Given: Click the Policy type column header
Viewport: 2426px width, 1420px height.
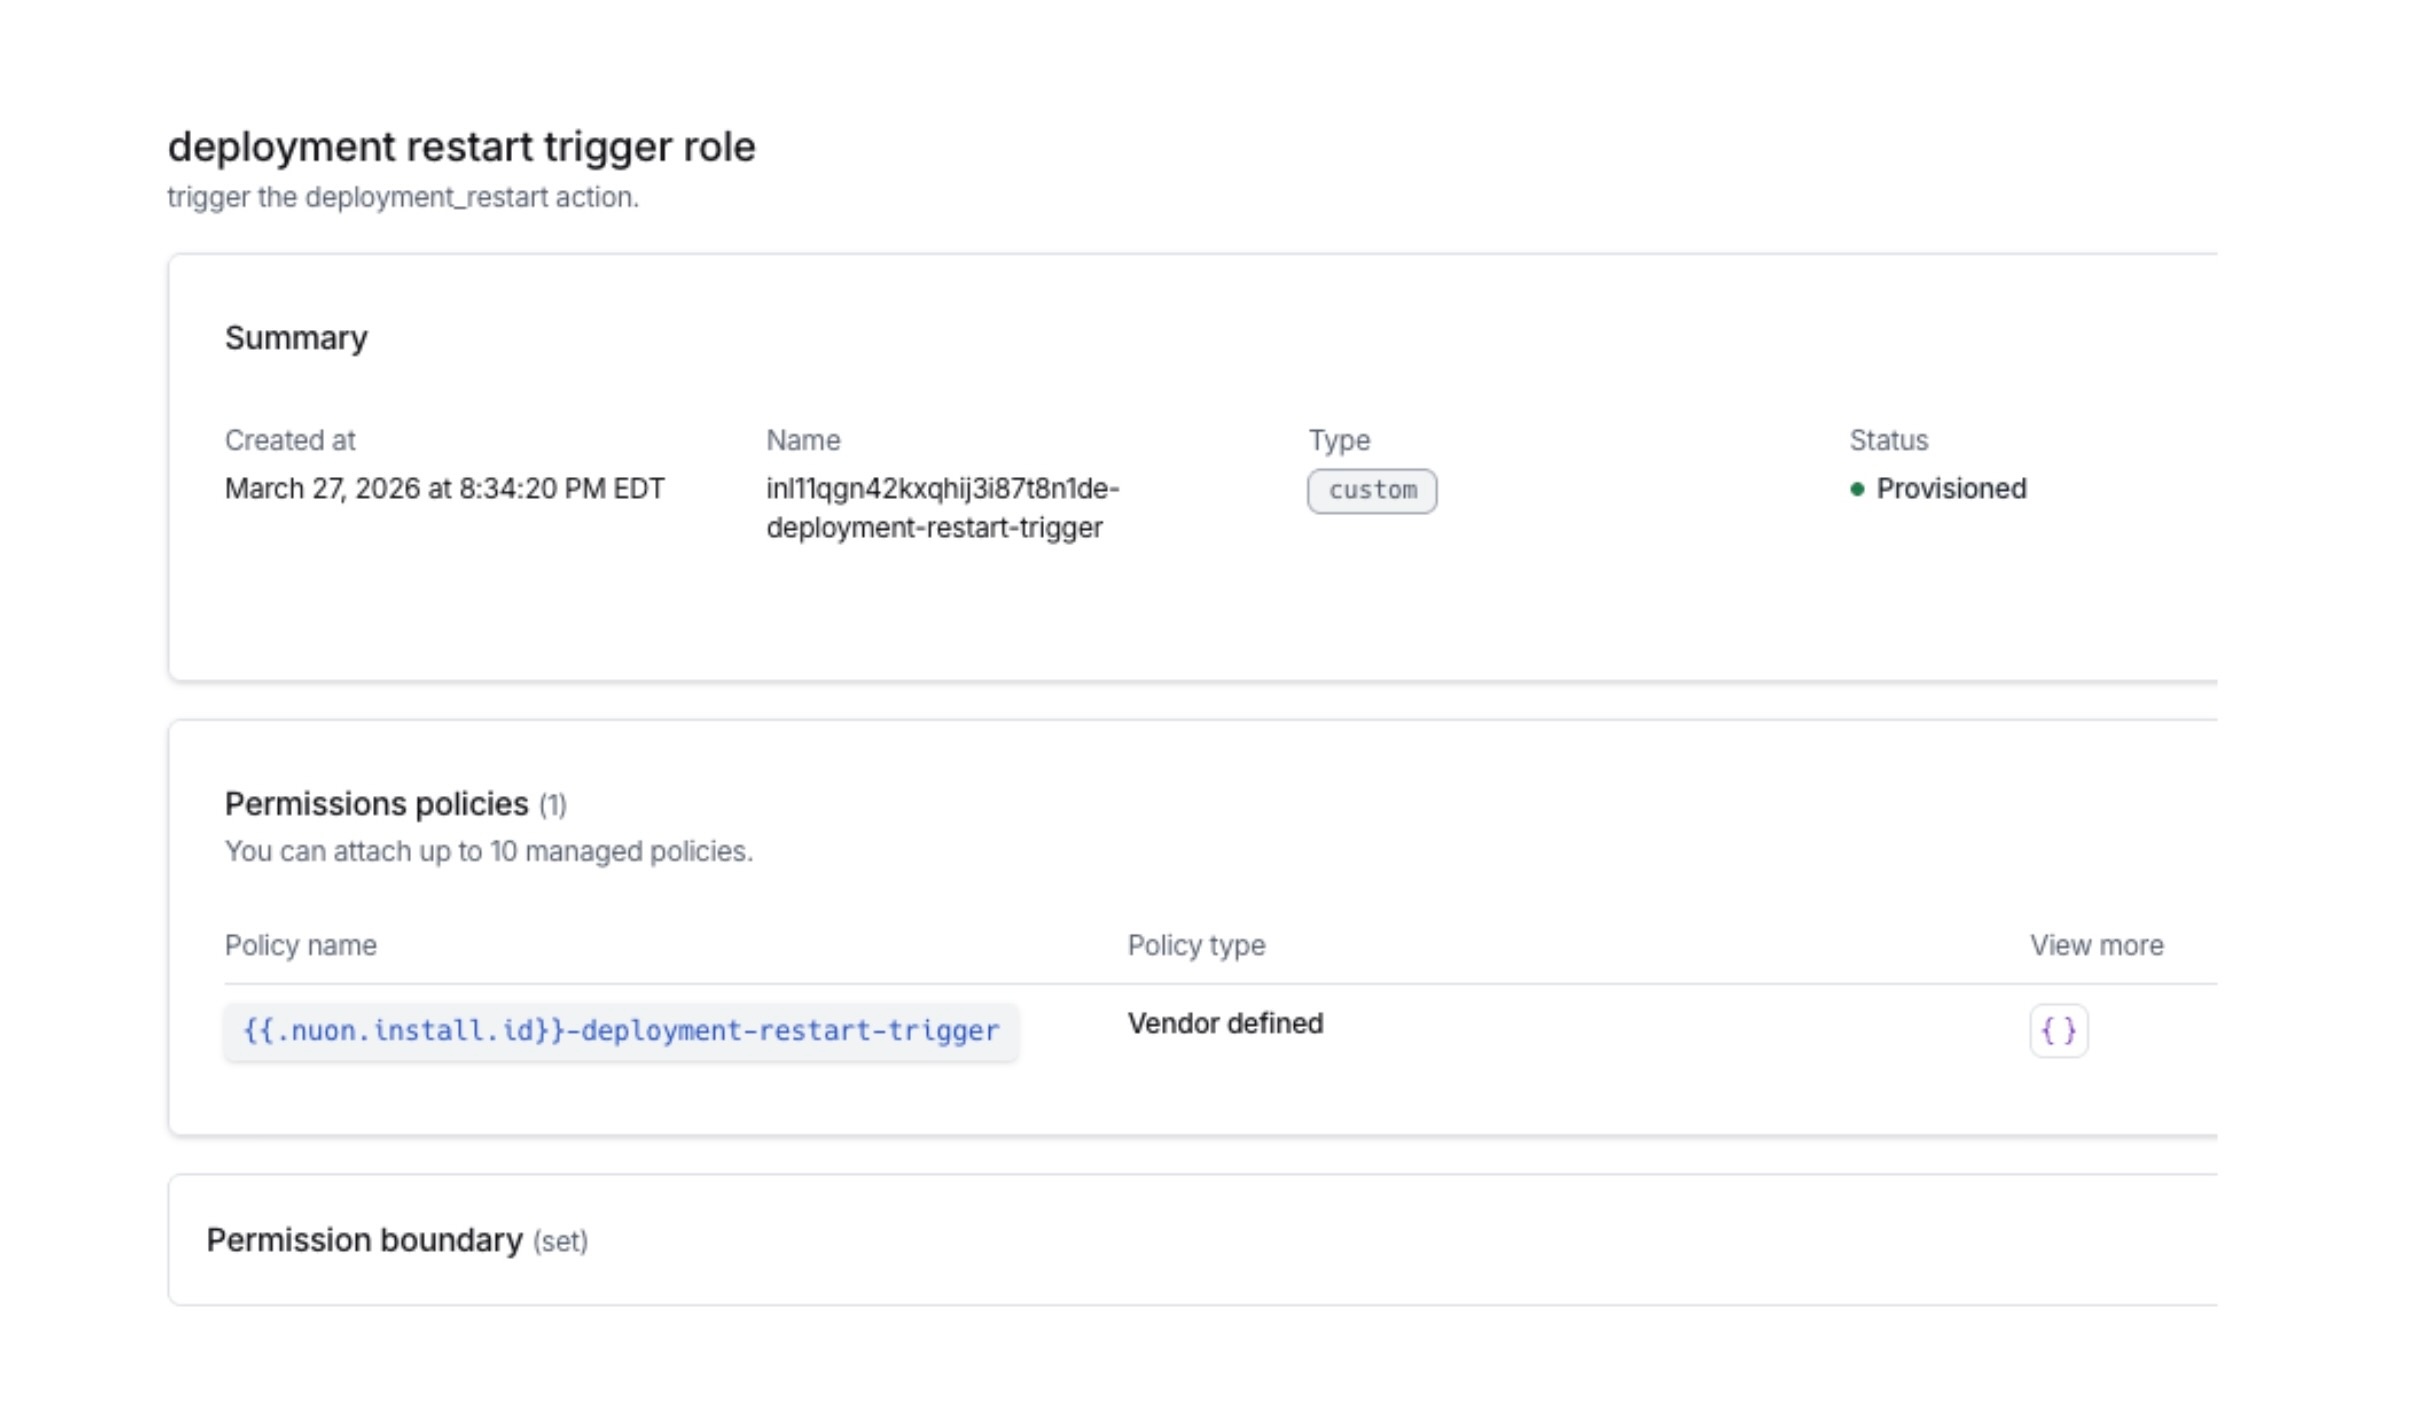Looking at the screenshot, I should pos(1196,945).
